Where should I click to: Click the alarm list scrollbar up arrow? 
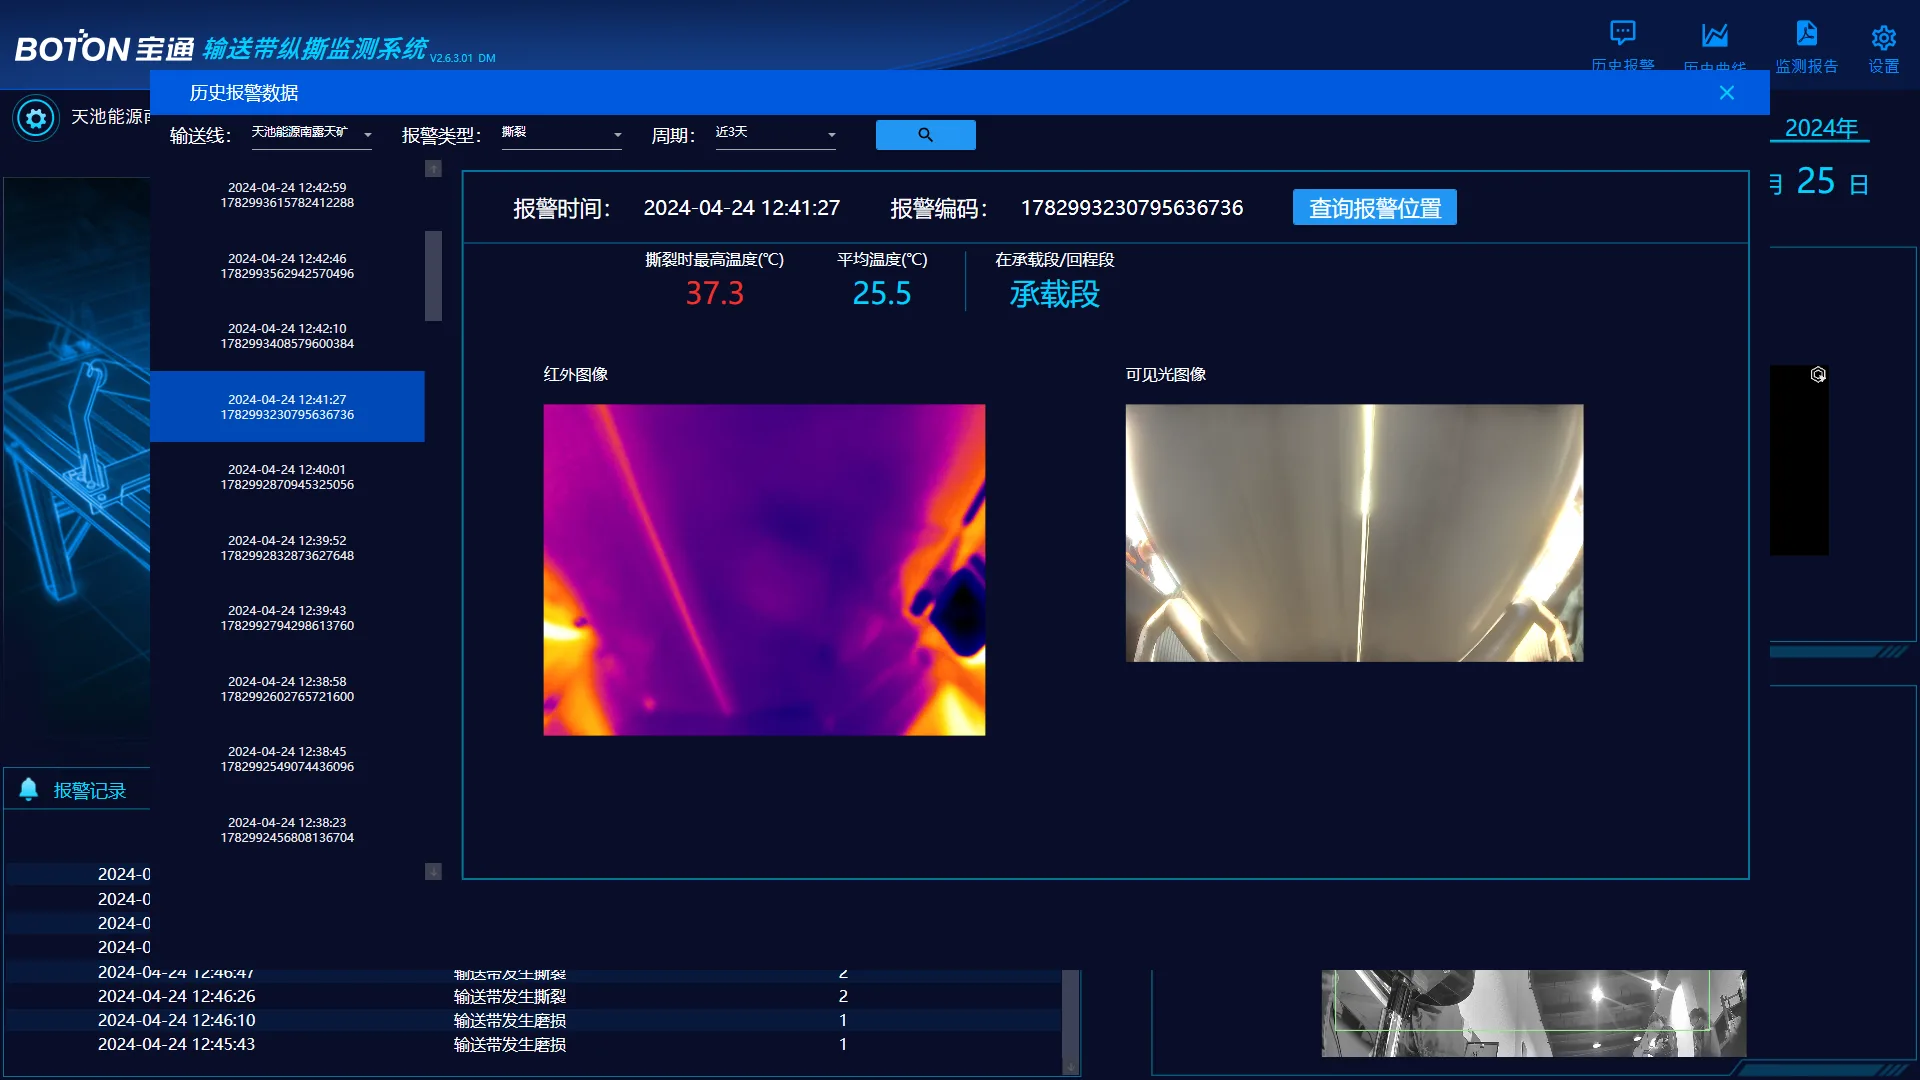coord(433,169)
